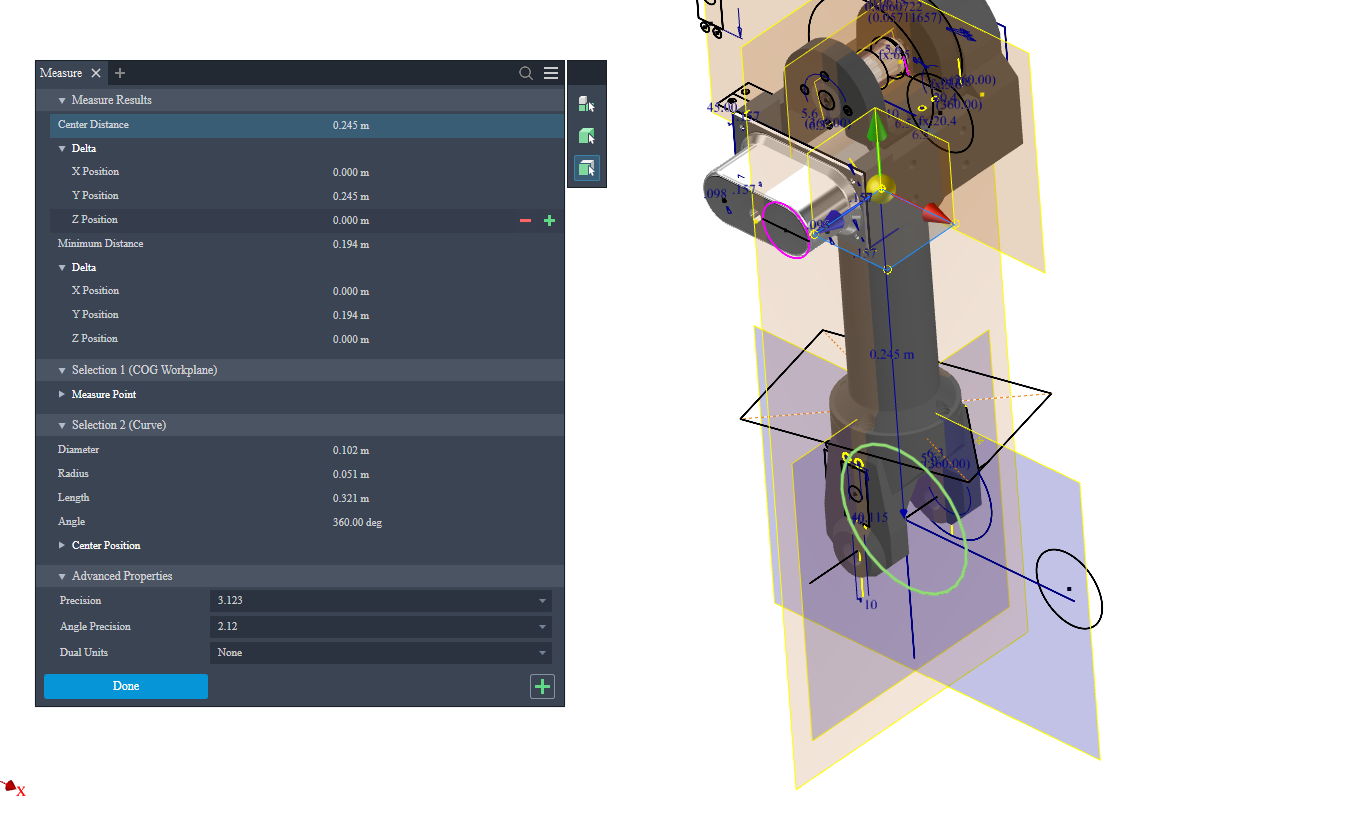Click the green plus icon on Z Position row
The height and width of the screenshot is (815, 1369).
click(x=549, y=220)
